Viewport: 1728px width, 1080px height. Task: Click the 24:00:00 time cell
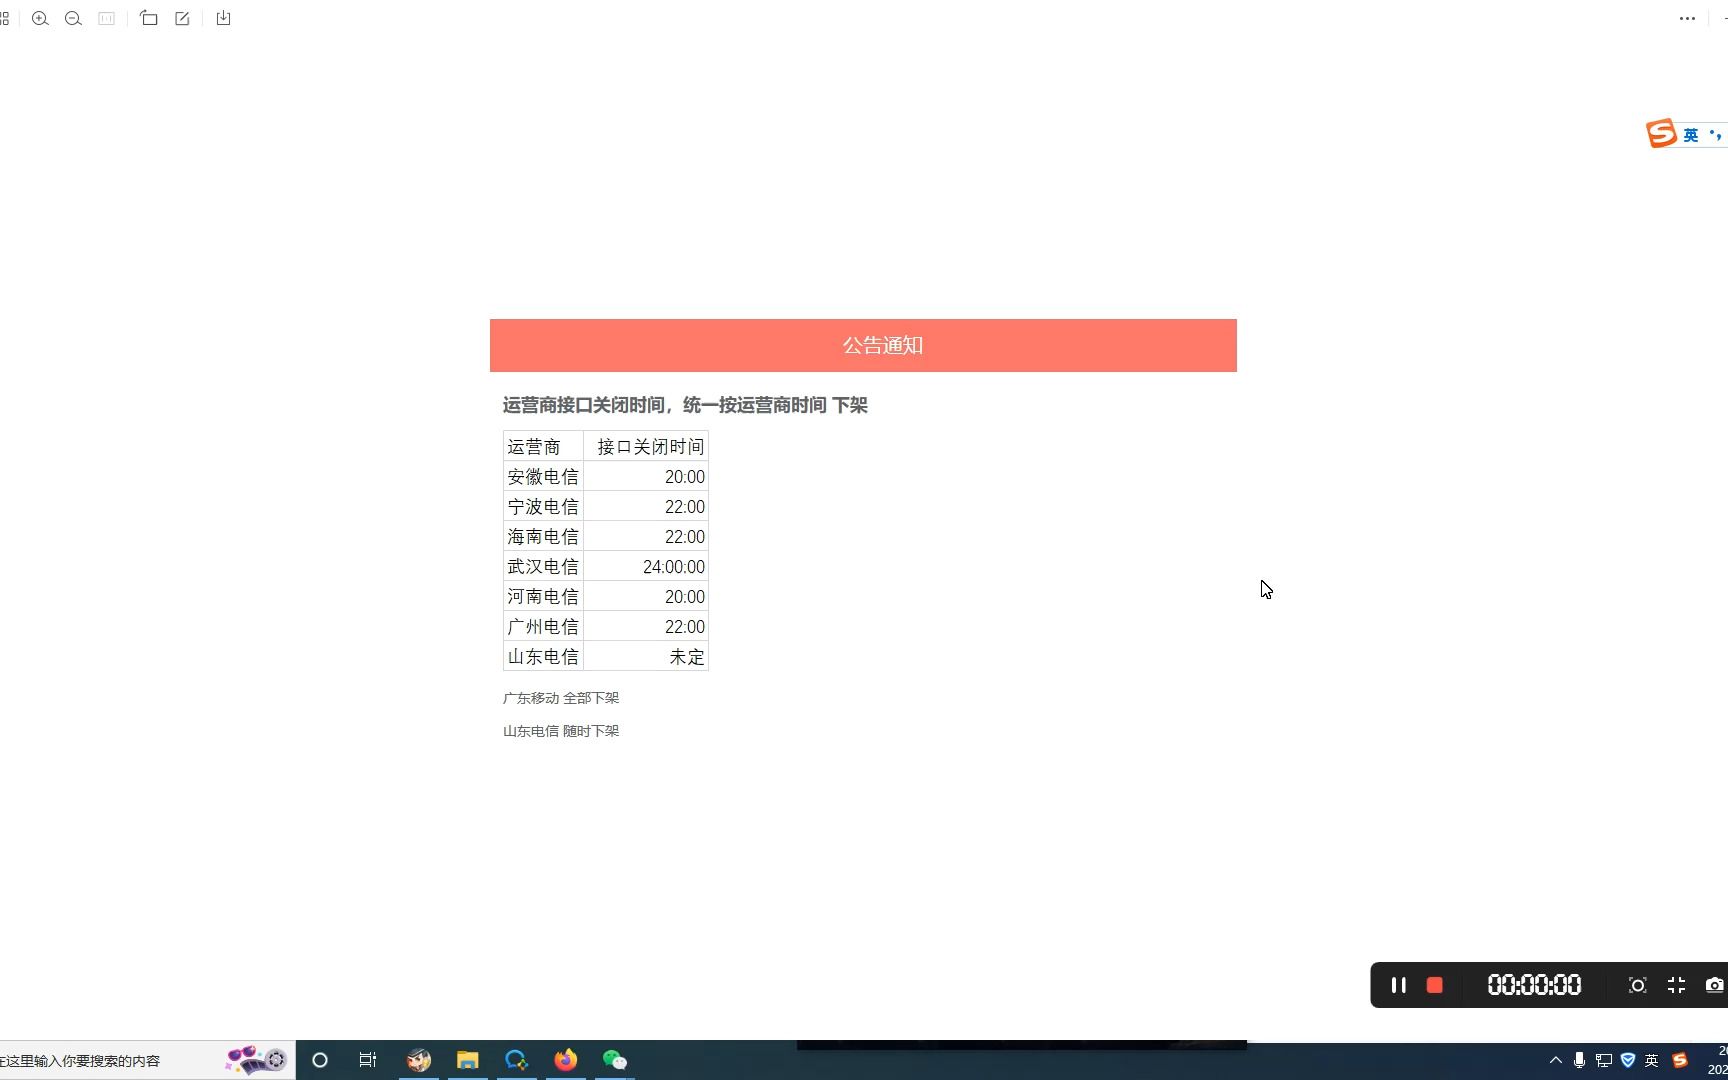tap(646, 566)
